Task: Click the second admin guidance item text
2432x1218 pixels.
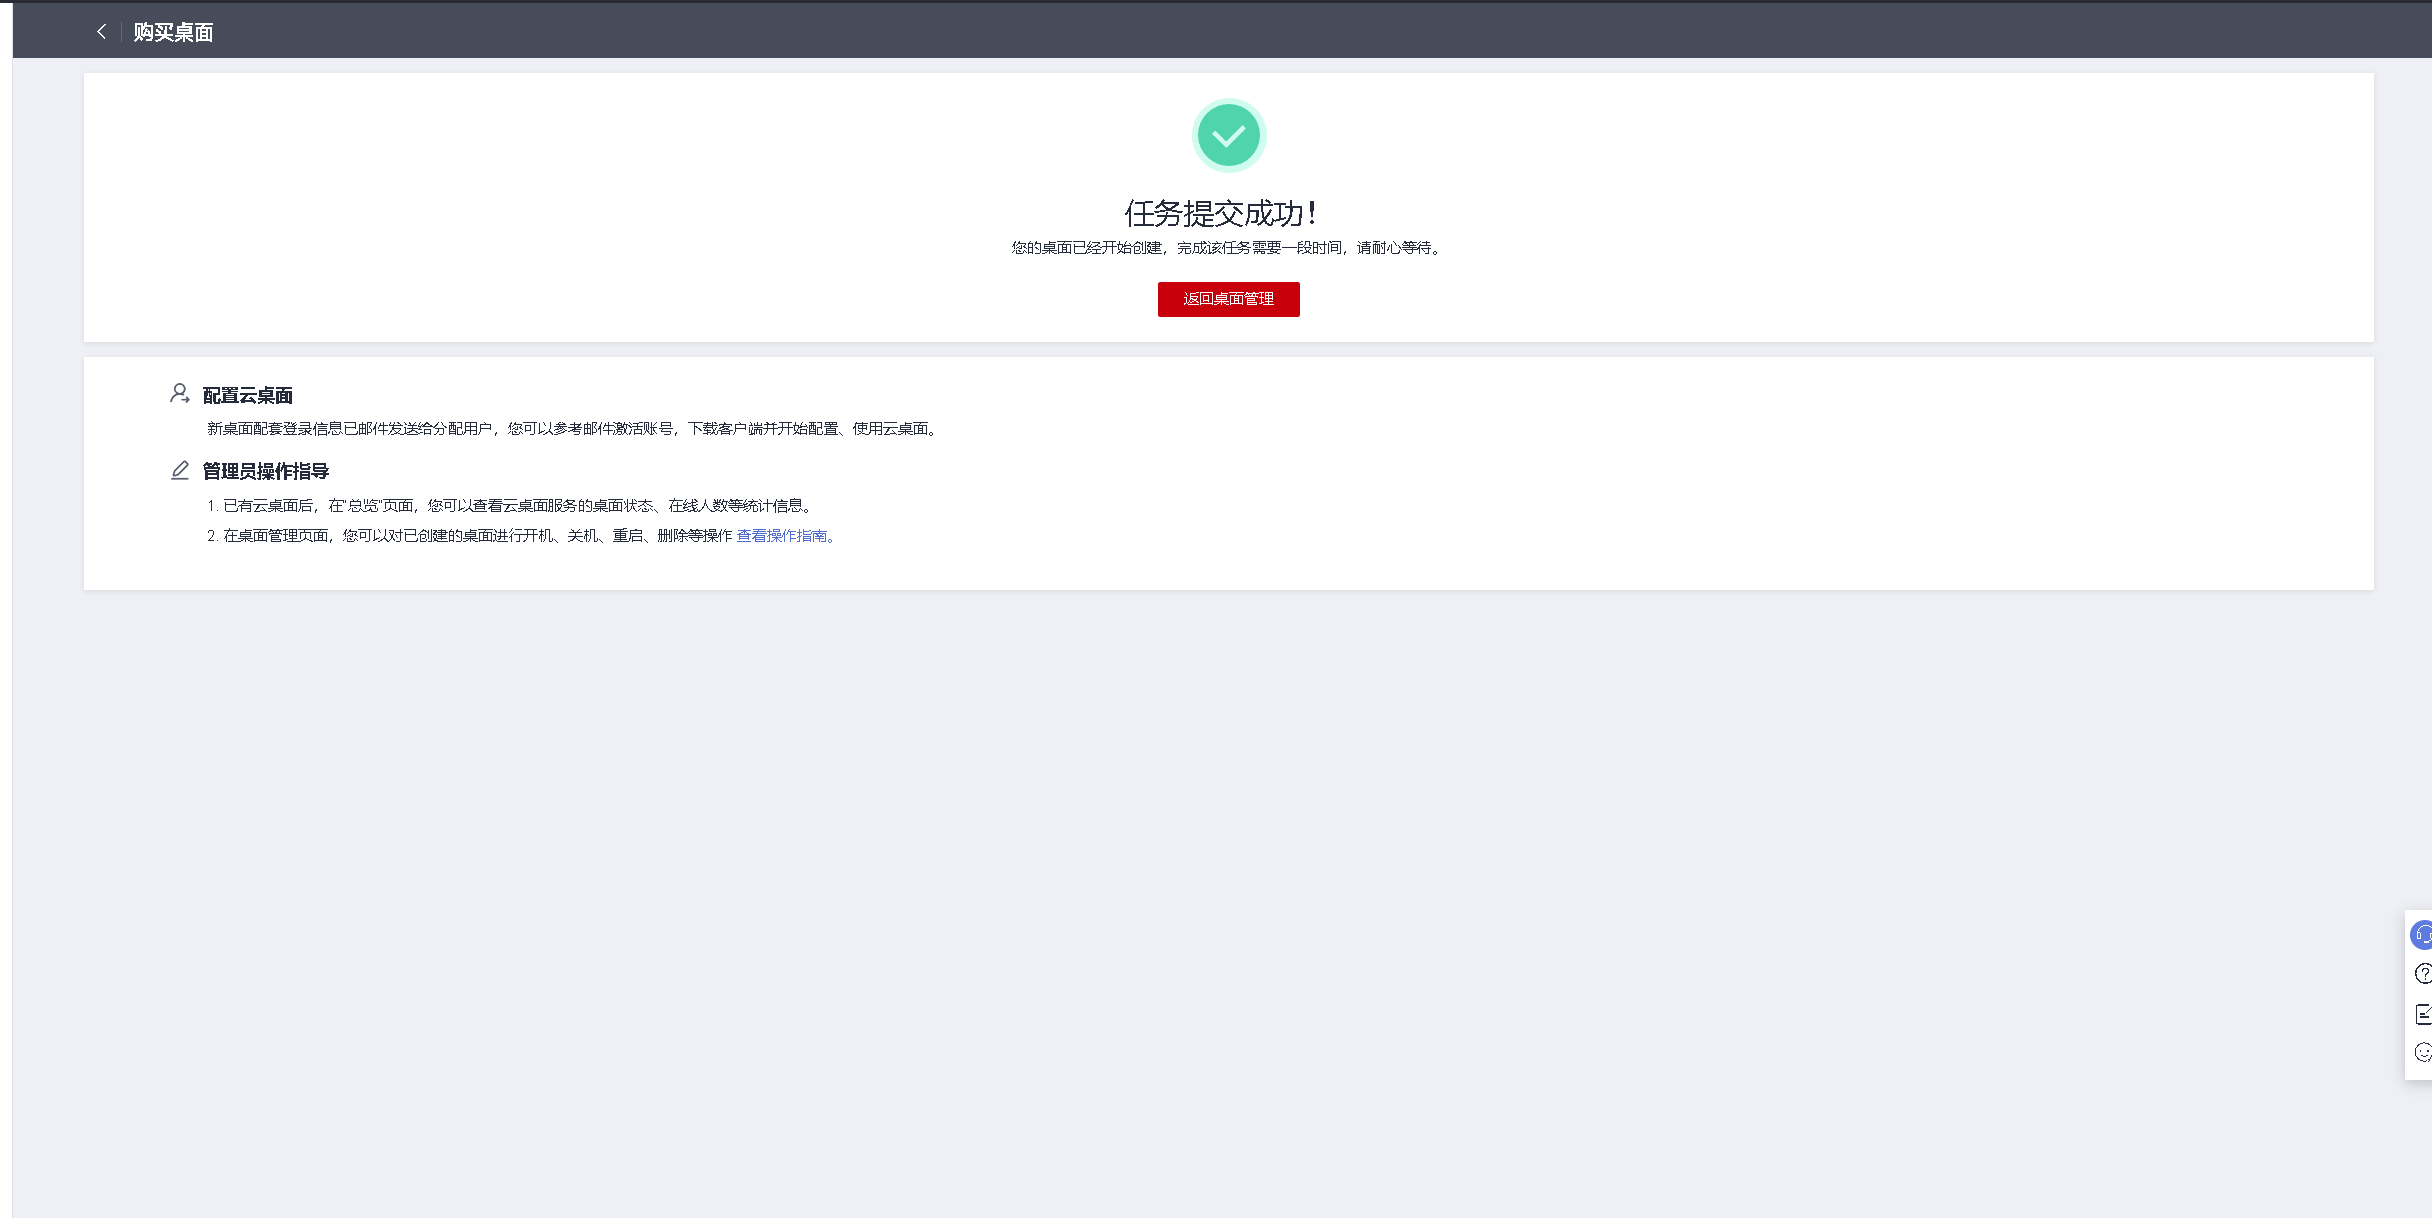Action: [x=470, y=536]
